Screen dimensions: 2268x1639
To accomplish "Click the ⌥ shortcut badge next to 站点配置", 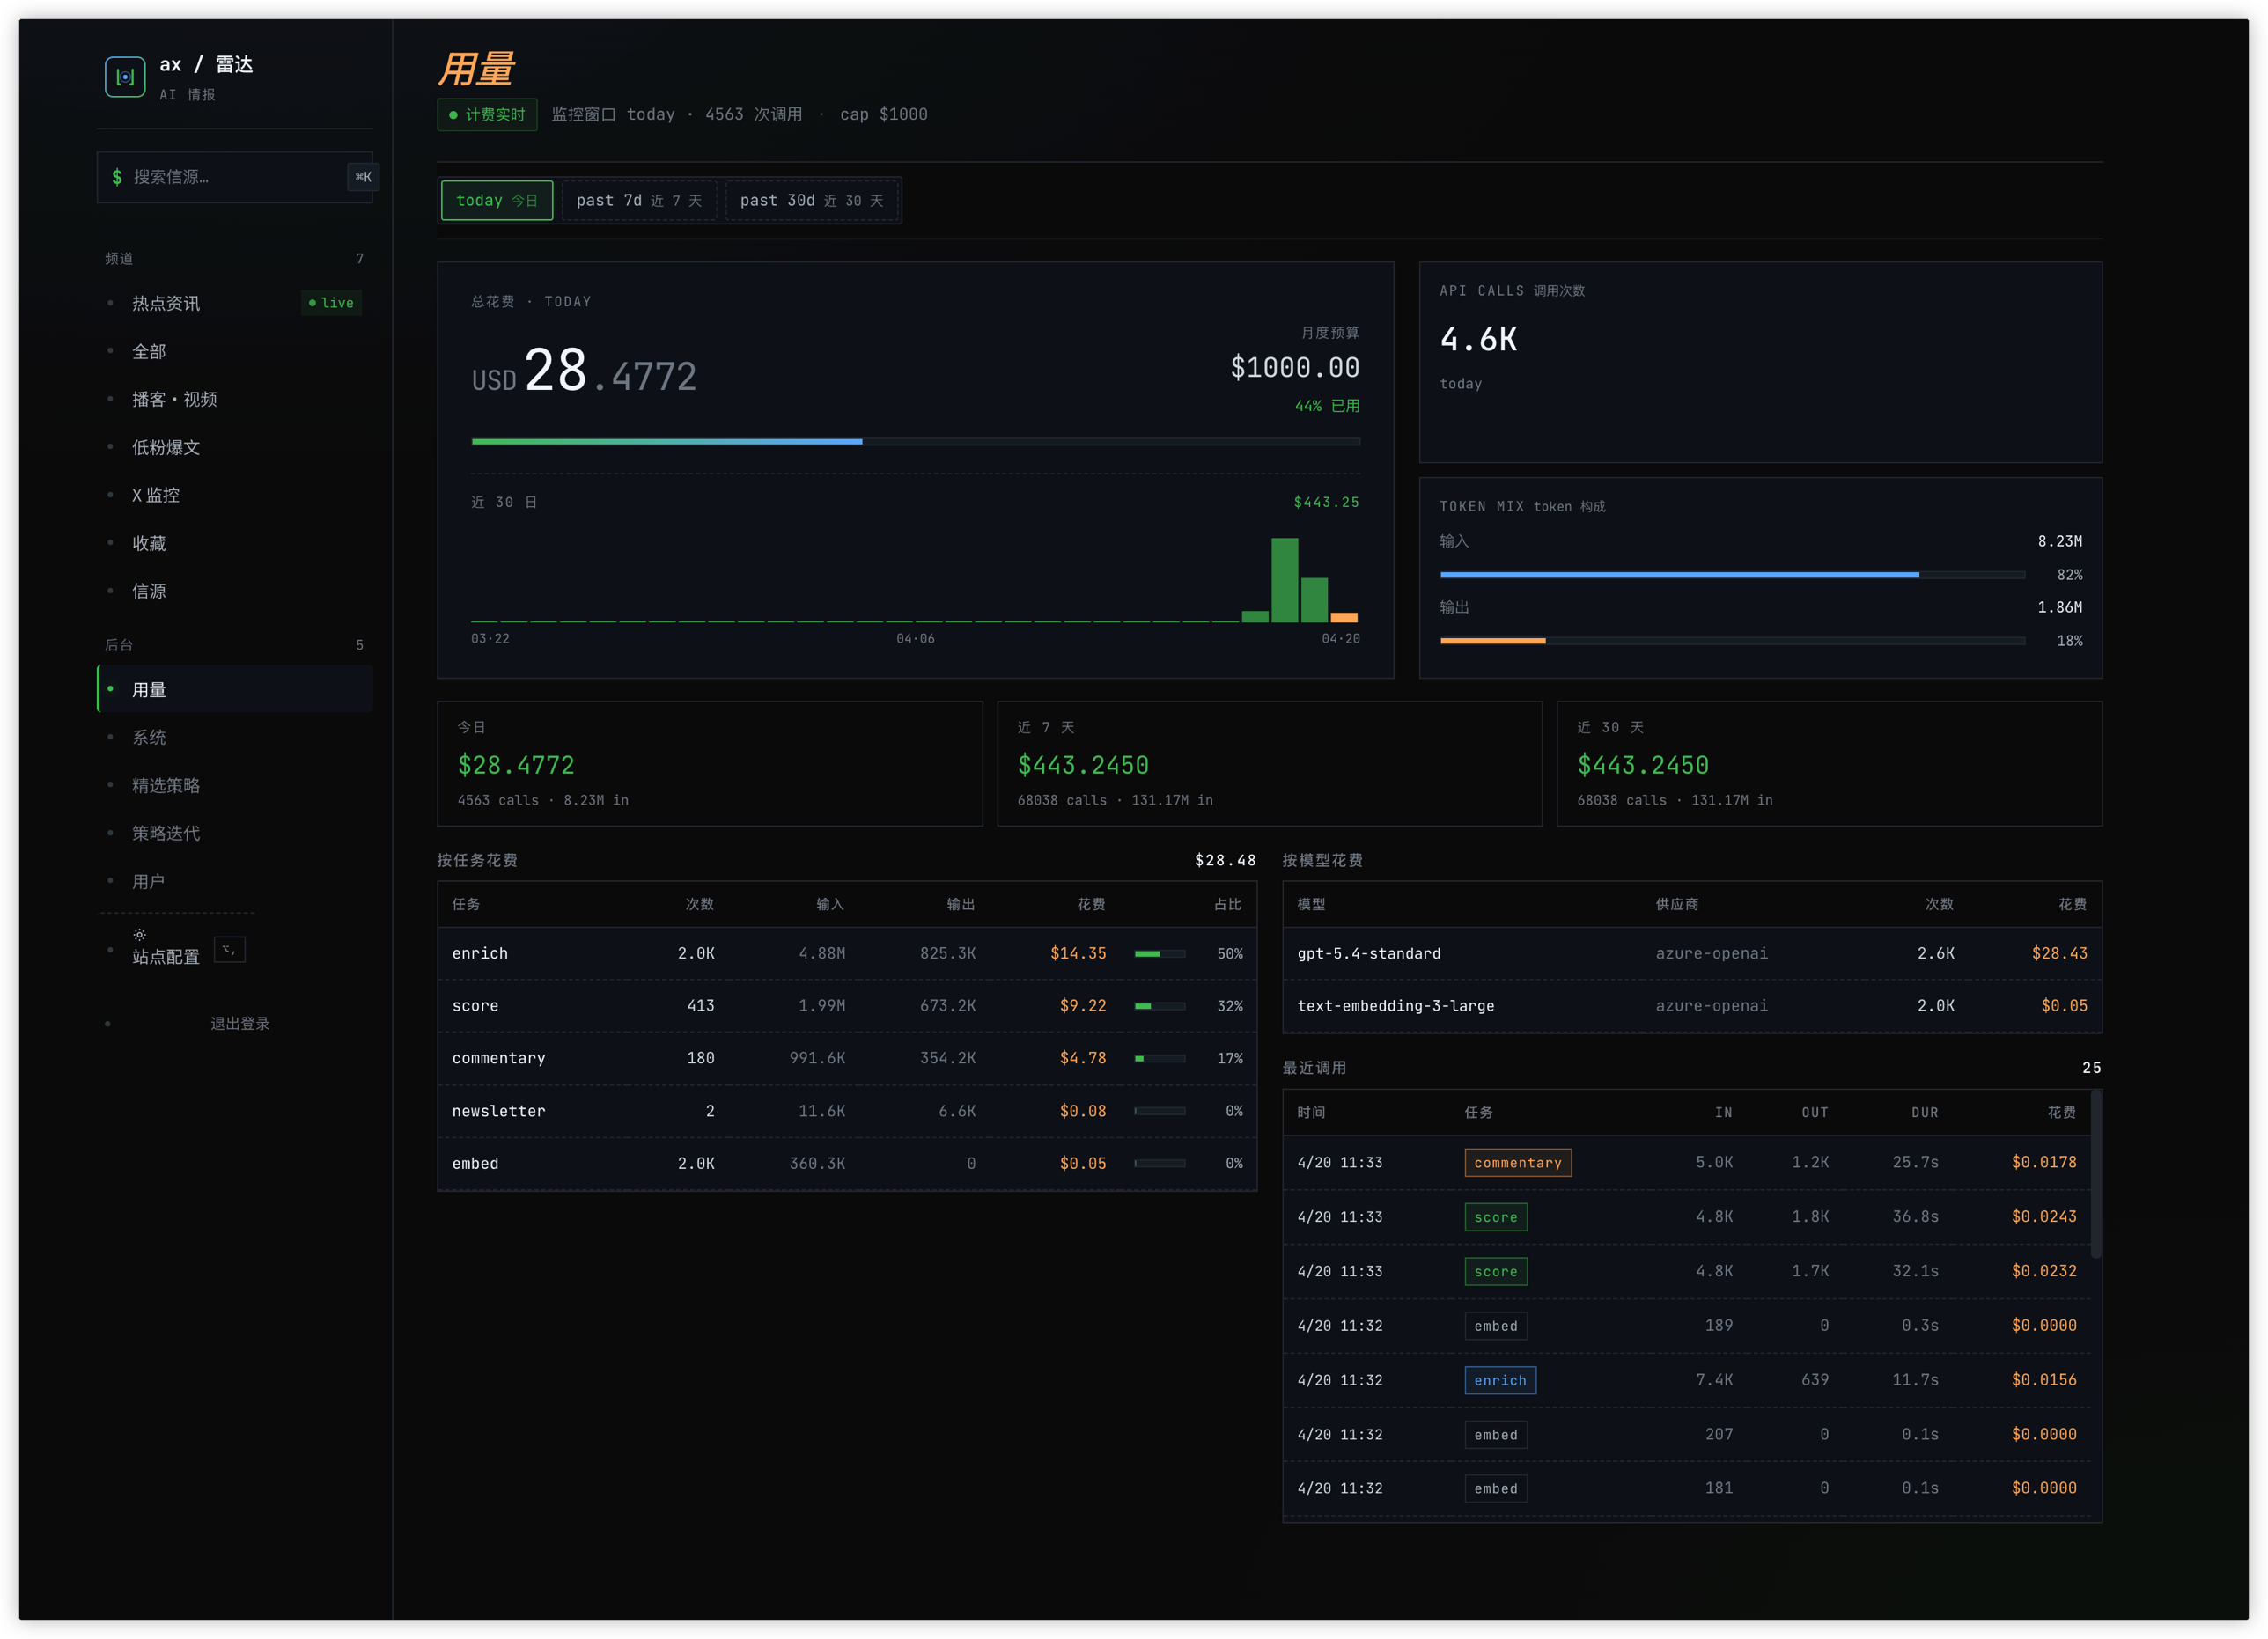I will pyautogui.click(x=229, y=950).
